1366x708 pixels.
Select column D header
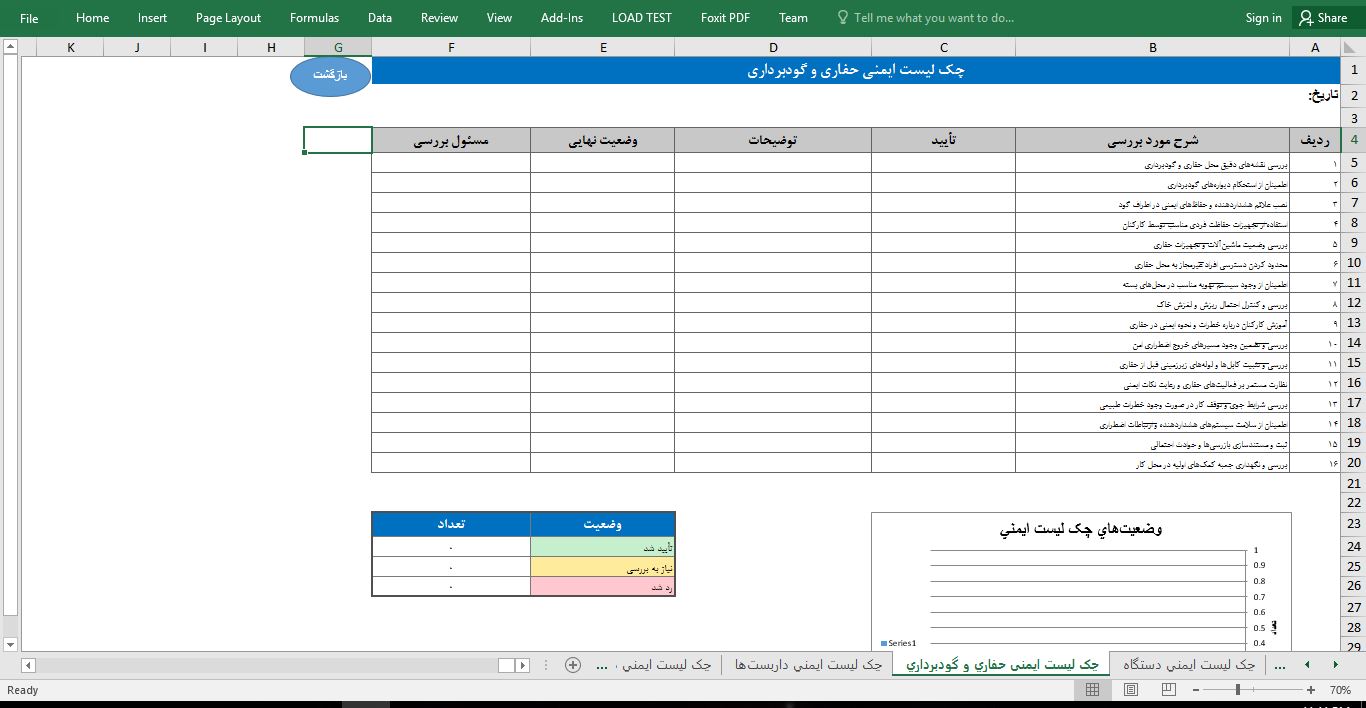(x=773, y=47)
